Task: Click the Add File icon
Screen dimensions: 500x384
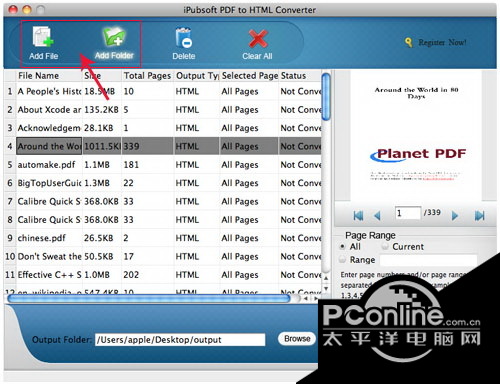Action: click(43, 37)
